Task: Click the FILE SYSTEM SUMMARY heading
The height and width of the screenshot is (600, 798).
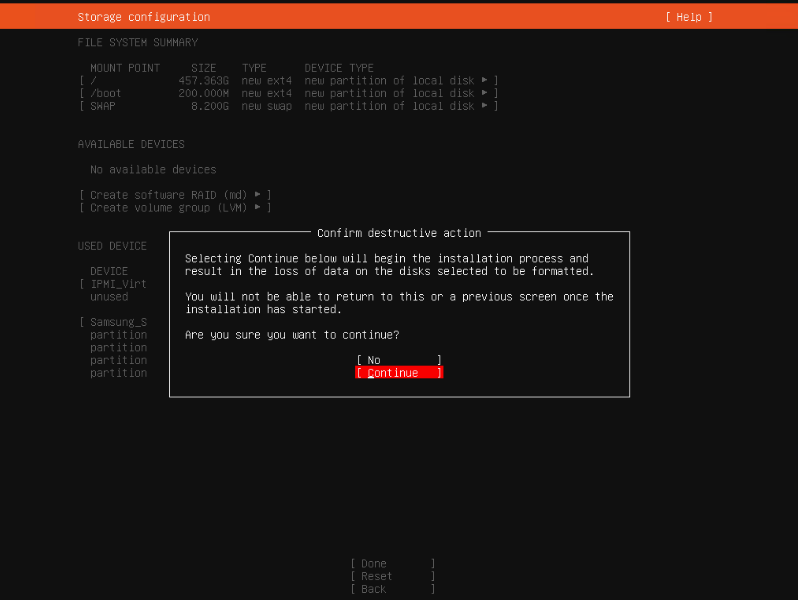Action: (137, 43)
